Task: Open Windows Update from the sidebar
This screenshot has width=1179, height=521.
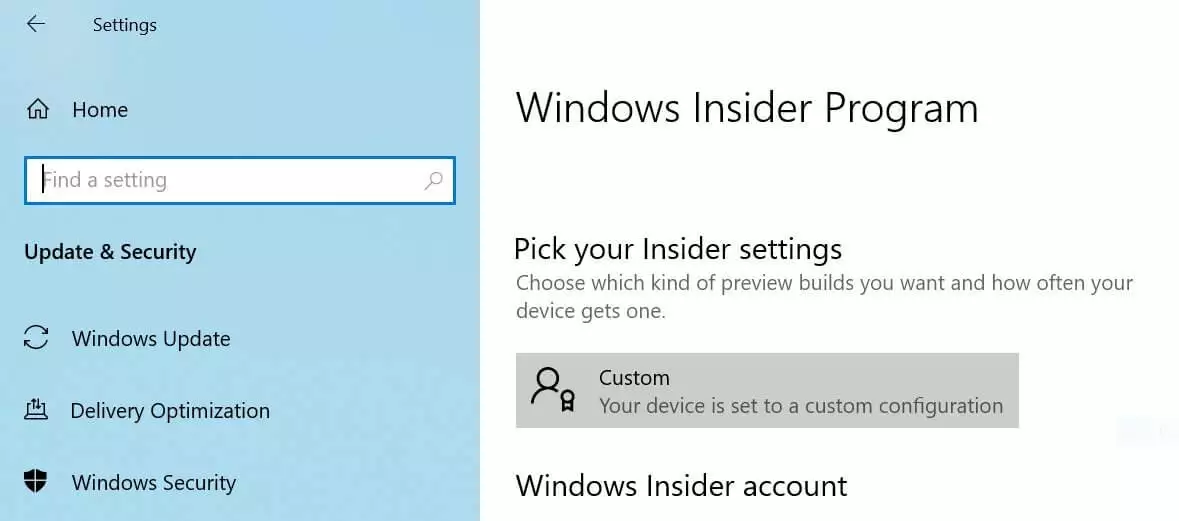Action: tap(151, 339)
